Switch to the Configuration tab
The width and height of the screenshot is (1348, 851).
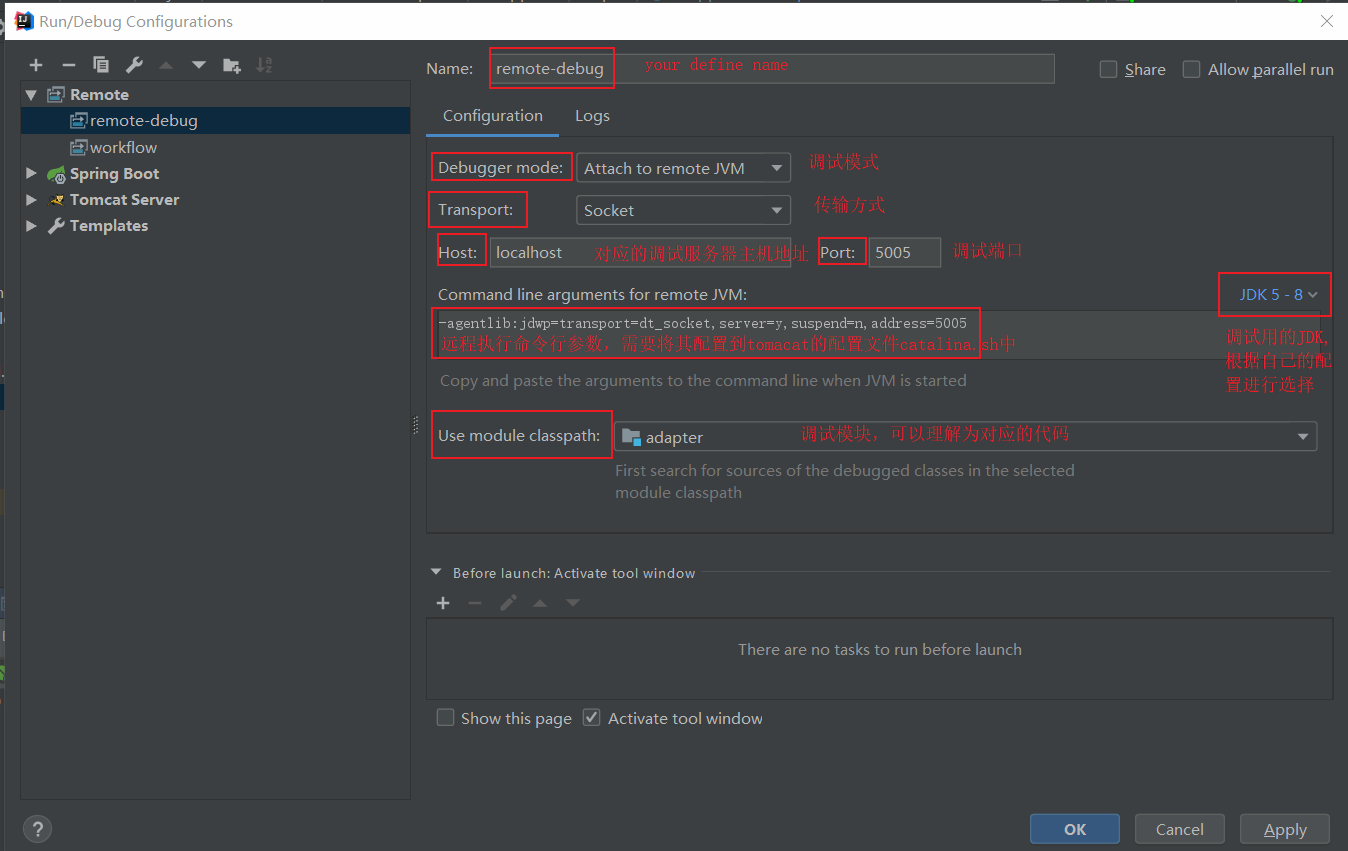[492, 116]
